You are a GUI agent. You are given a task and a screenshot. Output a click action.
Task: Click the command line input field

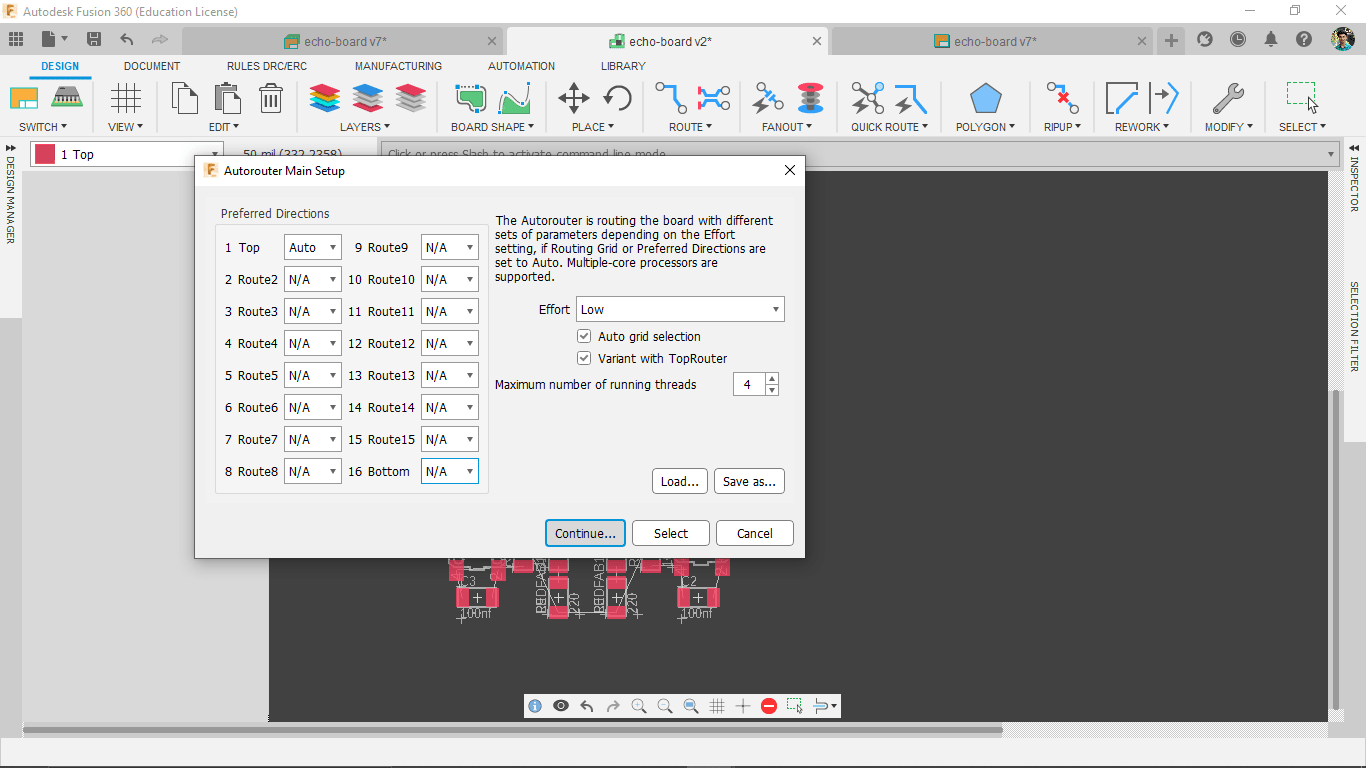(860, 154)
